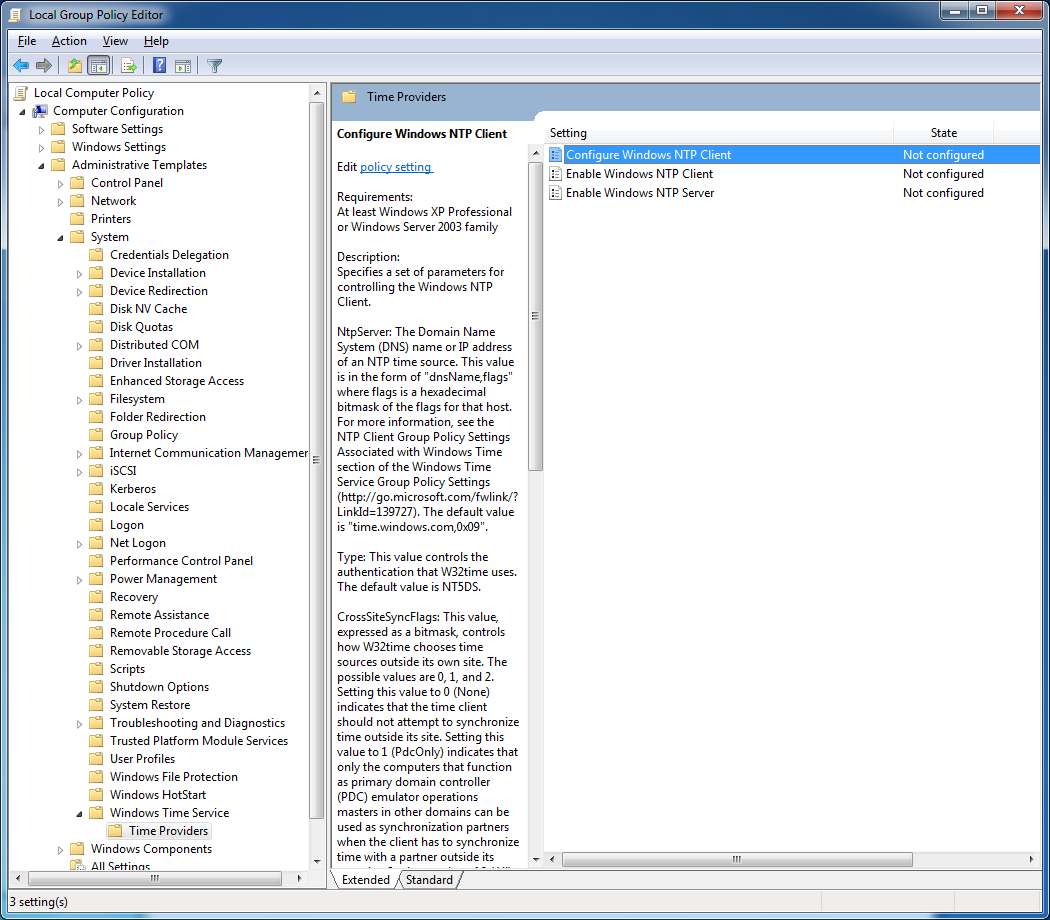Expand the Network tree node

click(x=58, y=200)
